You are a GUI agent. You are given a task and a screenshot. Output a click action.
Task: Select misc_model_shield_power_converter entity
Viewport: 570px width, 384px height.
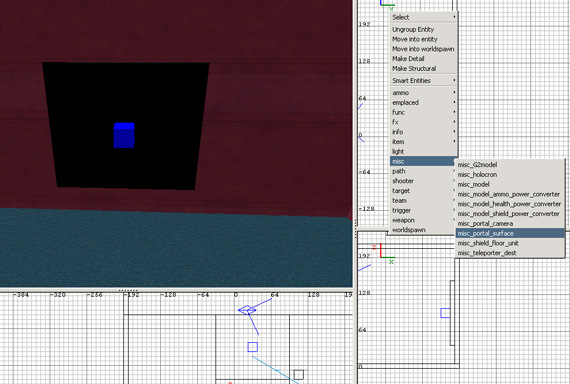pos(510,214)
